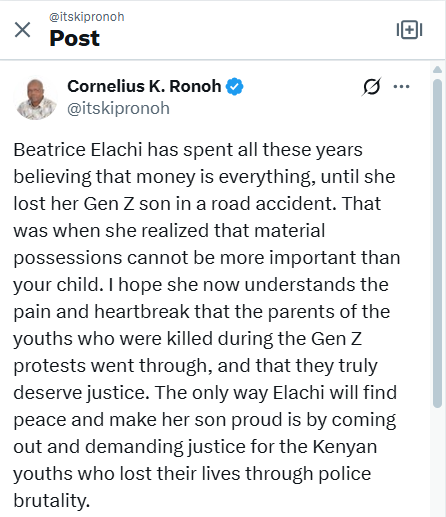Close the post view with the X icon
This screenshot has width=446, height=517.
(23, 30)
